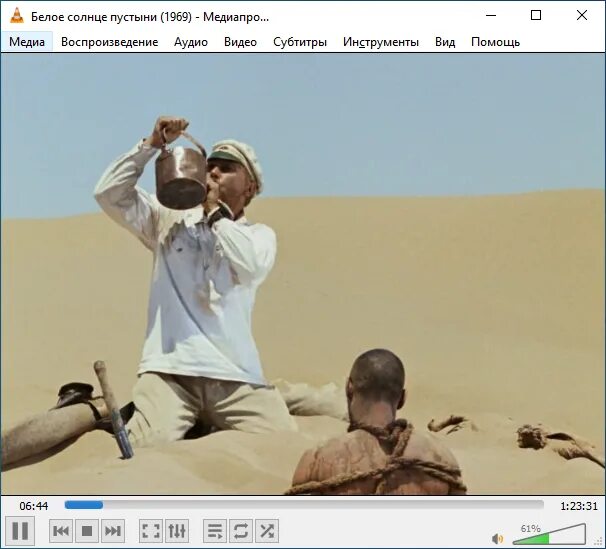Open the Медиа menu

tap(27, 42)
